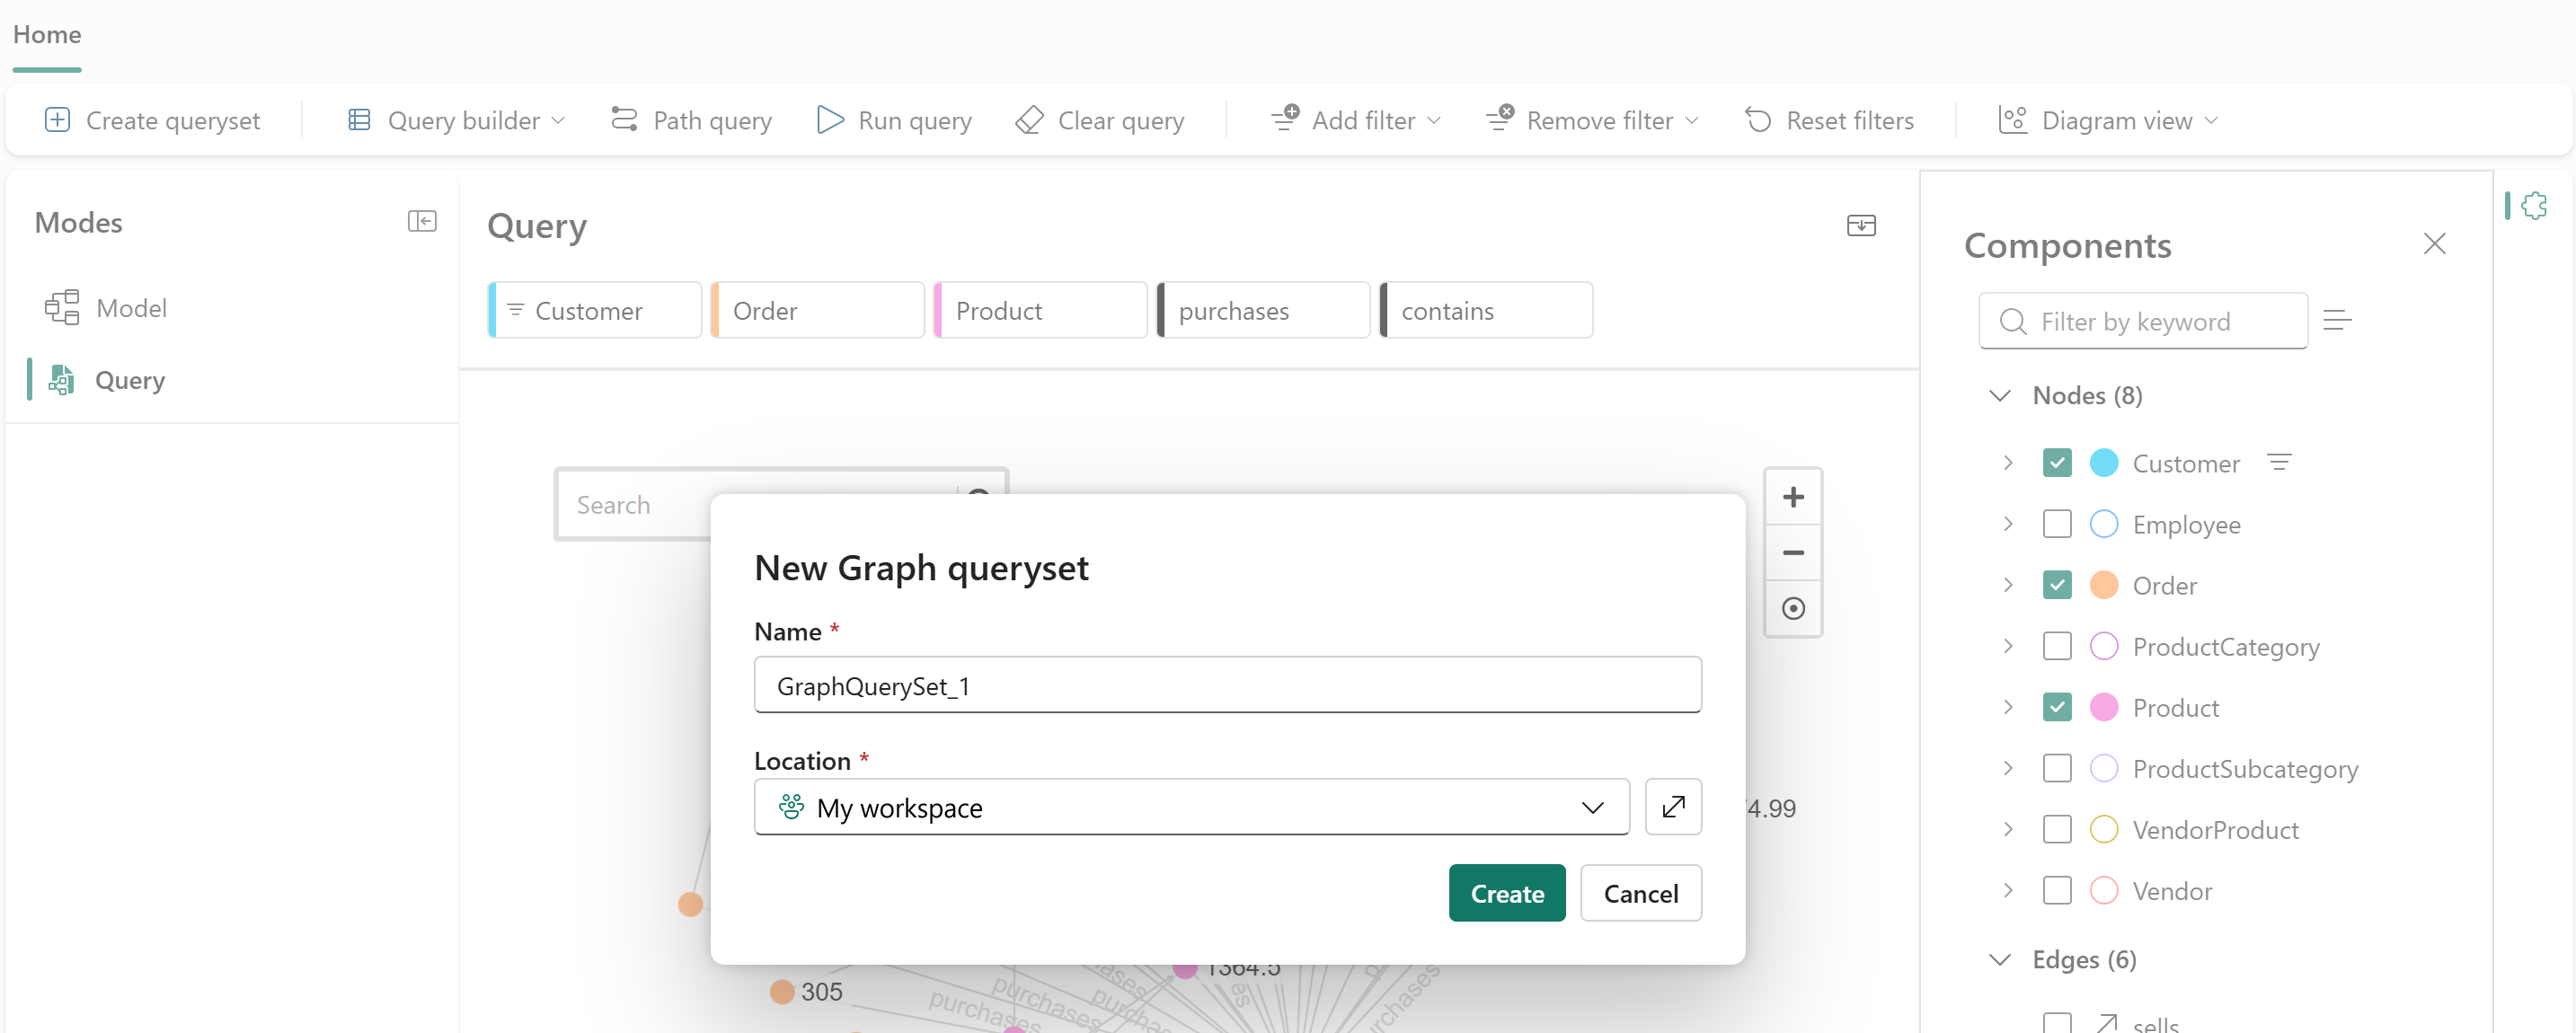Click the Product pink color swatch
2576x1033 pixels.
[2103, 707]
